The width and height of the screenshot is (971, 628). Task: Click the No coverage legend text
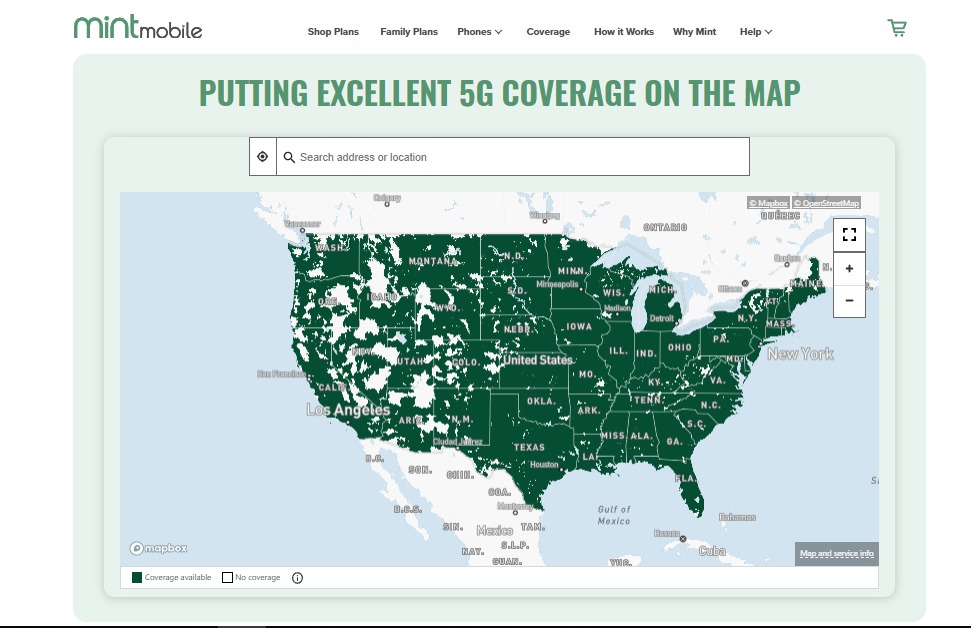click(x=258, y=577)
